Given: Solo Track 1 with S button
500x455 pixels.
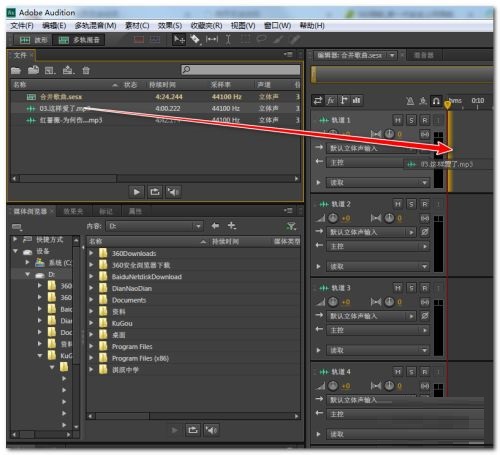Looking at the screenshot, I should point(411,120).
